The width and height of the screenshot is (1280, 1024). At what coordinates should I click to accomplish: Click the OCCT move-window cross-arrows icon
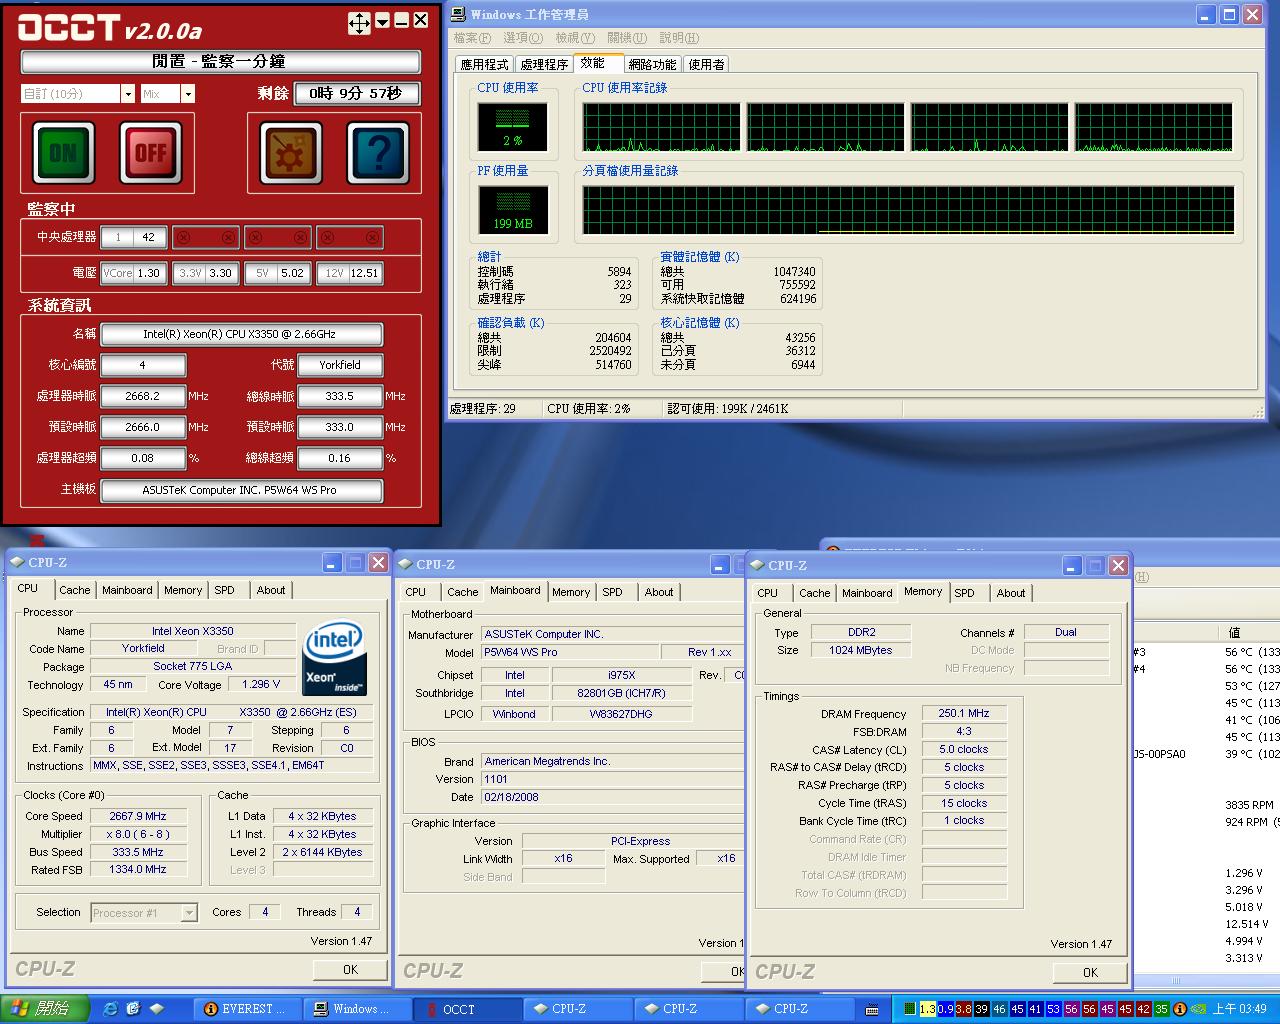359,24
